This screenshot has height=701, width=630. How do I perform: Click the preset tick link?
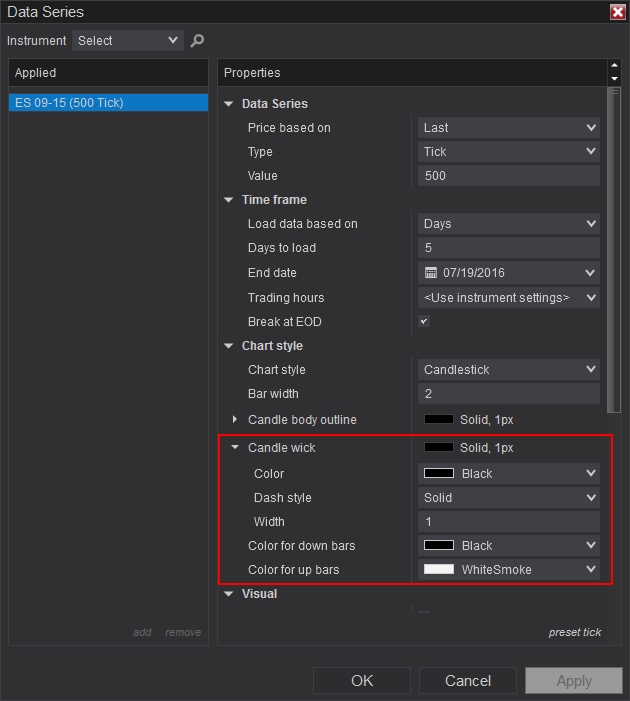click(574, 632)
